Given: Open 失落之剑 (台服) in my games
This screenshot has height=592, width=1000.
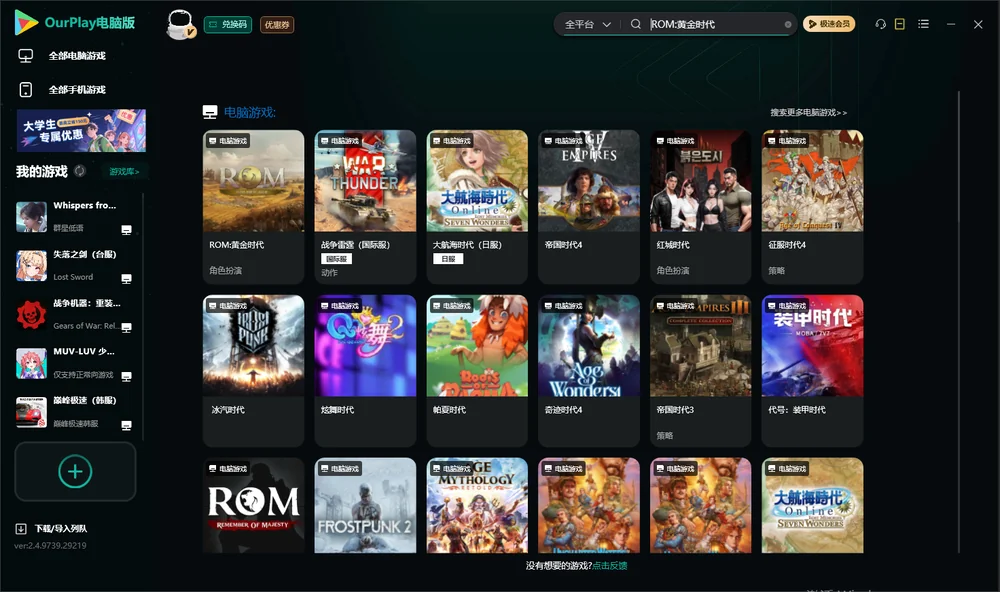Looking at the screenshot, I should 75,265.
